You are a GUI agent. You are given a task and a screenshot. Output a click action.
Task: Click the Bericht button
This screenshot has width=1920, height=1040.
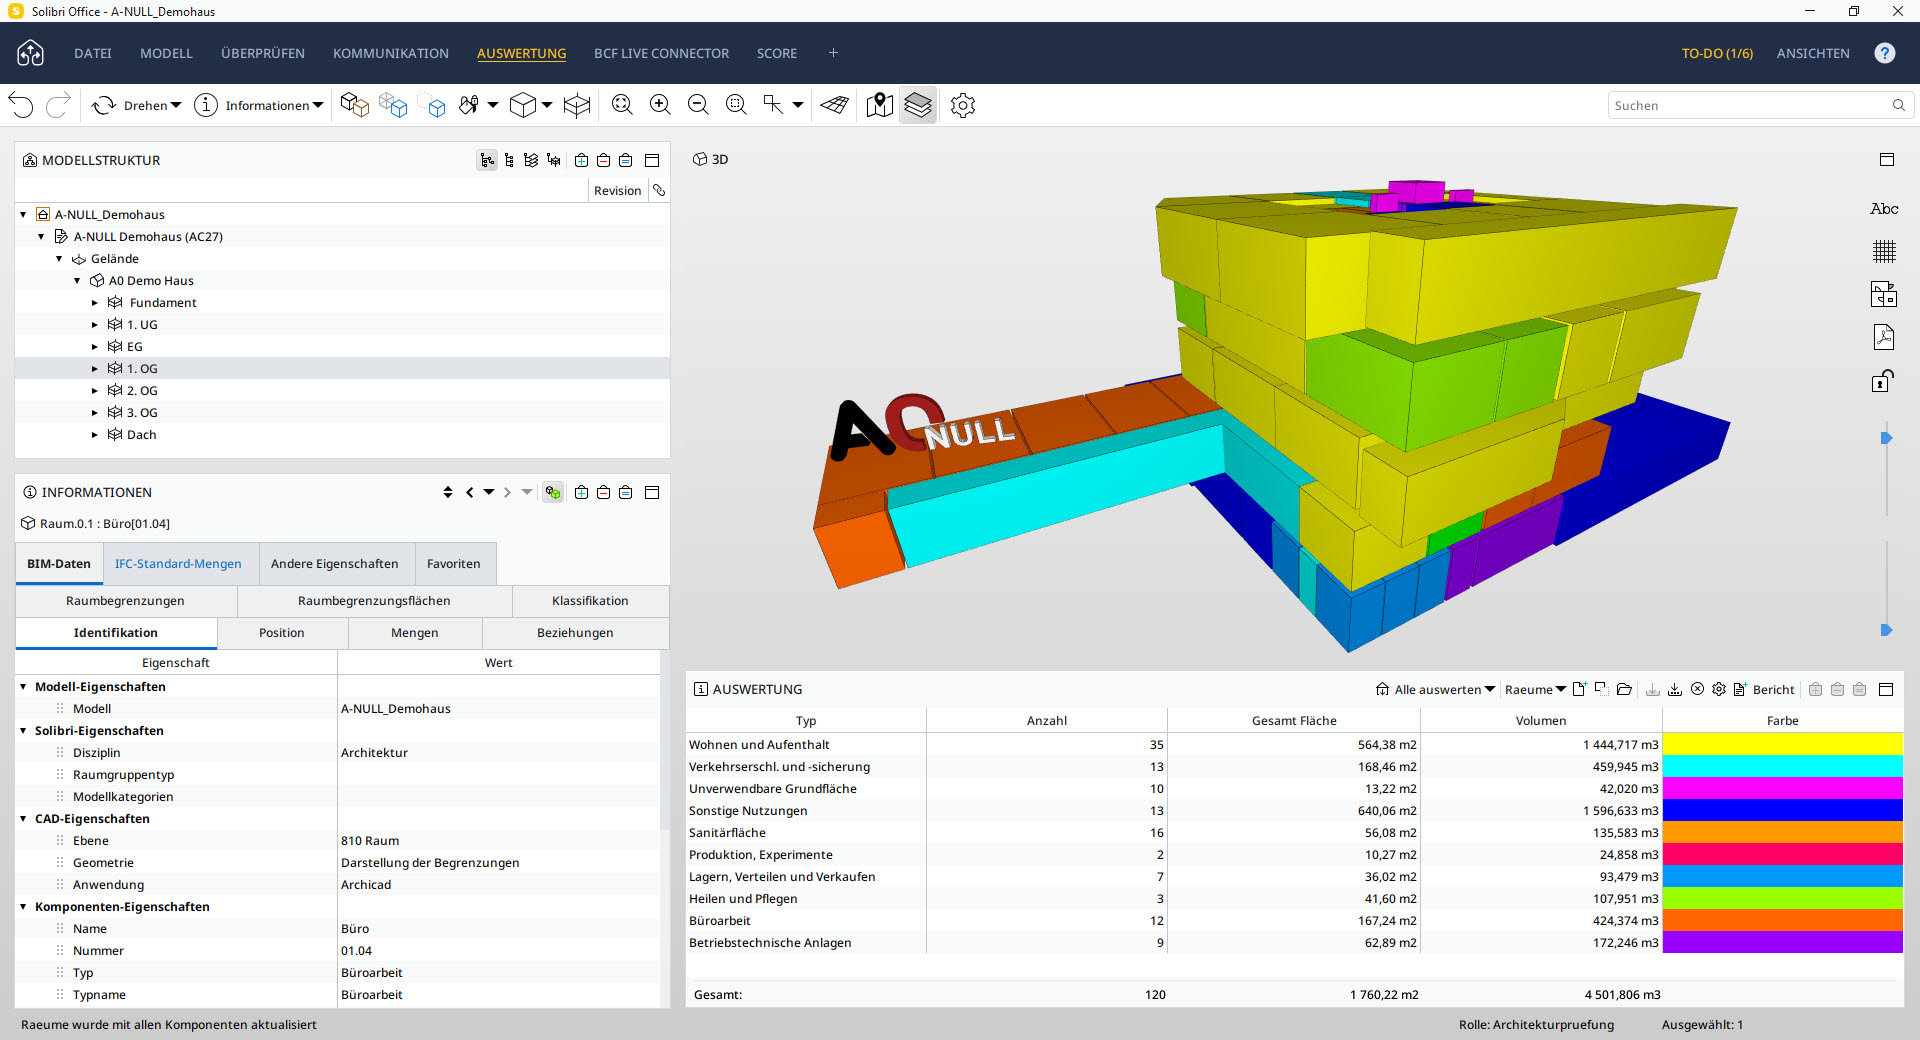[x=1764, y=689]
